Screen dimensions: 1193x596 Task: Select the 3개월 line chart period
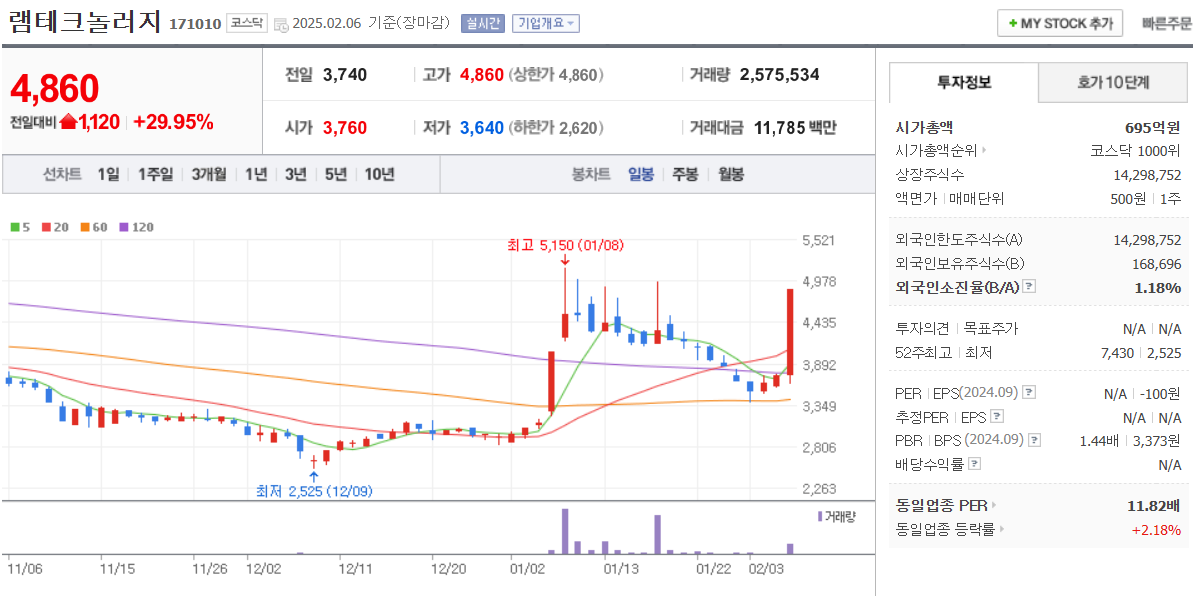(x=209, y=174)
